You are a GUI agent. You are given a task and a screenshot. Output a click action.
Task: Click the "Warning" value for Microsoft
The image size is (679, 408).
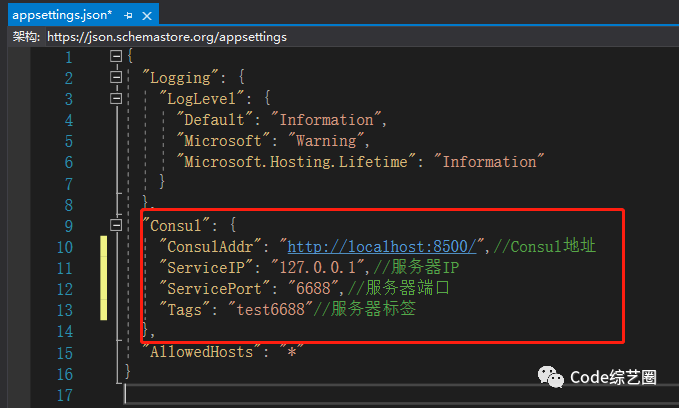tap(325, 141)
